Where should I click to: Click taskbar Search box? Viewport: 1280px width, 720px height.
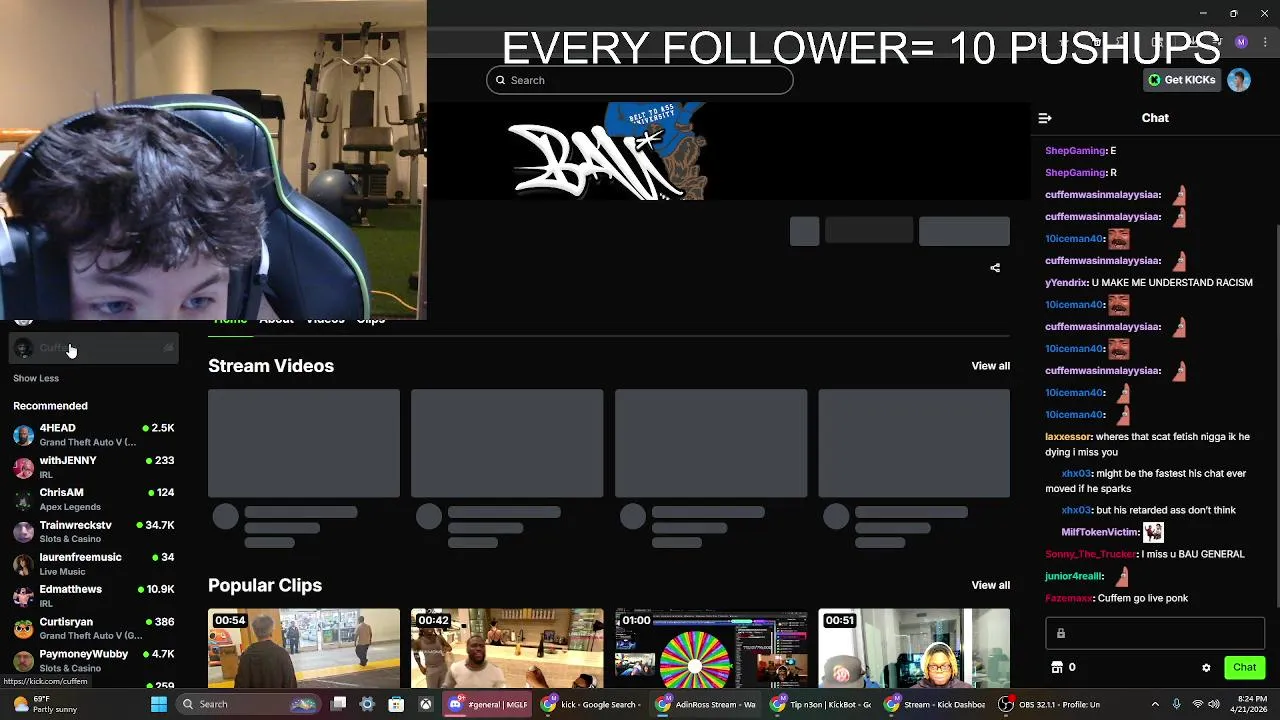pyautogui.click(x=250, y=704)
